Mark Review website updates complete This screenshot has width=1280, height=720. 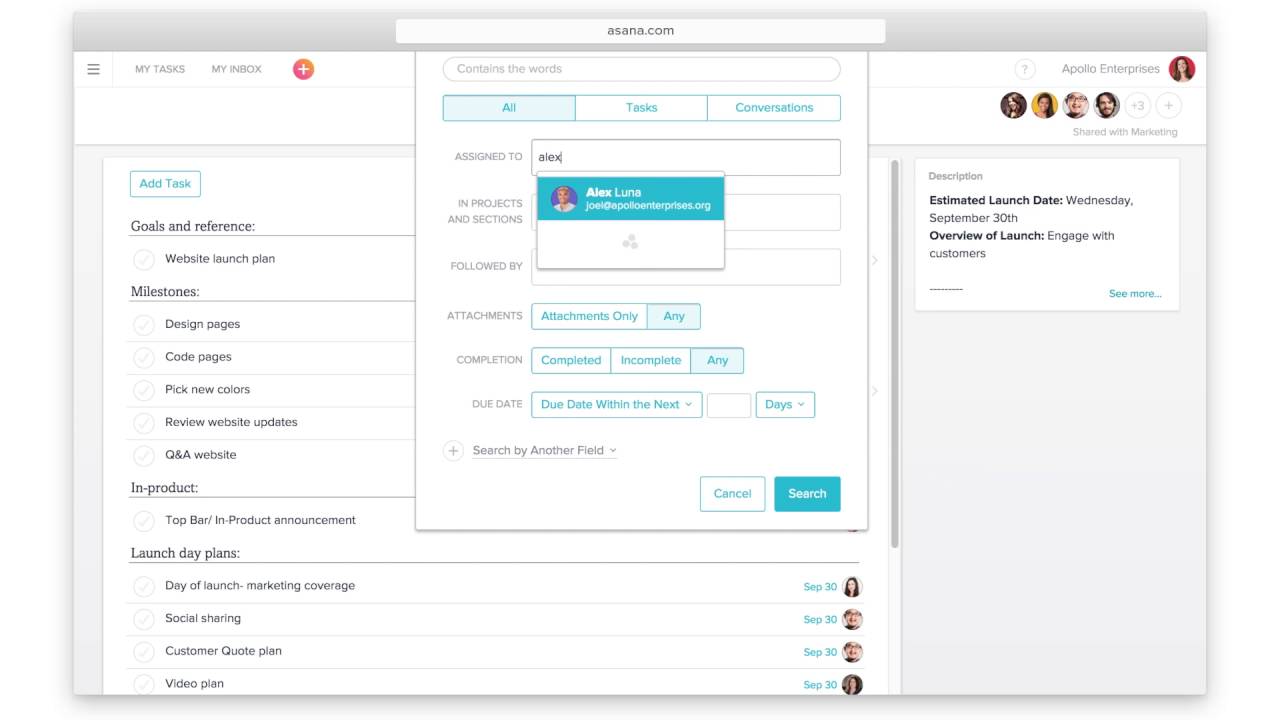[x=144, y=423]
